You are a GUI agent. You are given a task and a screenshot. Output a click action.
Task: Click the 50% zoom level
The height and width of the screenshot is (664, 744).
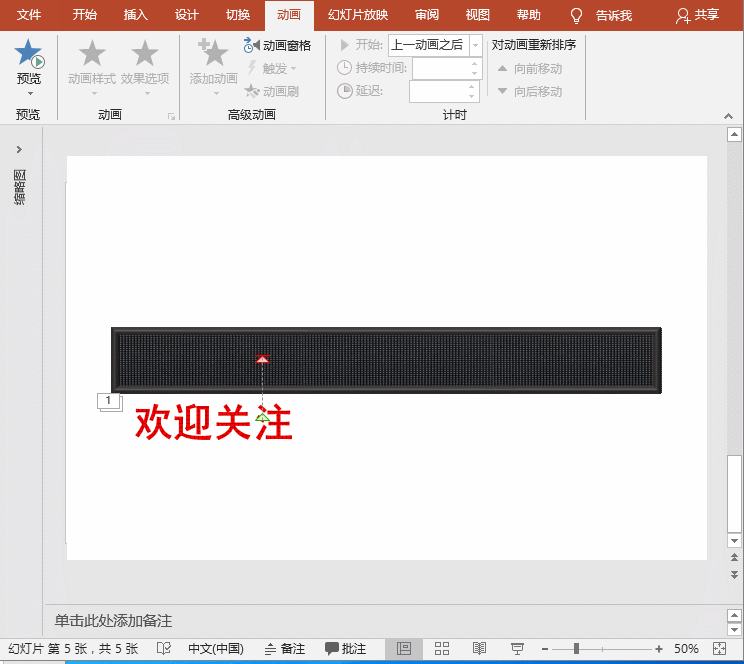(x=686, y=648)
